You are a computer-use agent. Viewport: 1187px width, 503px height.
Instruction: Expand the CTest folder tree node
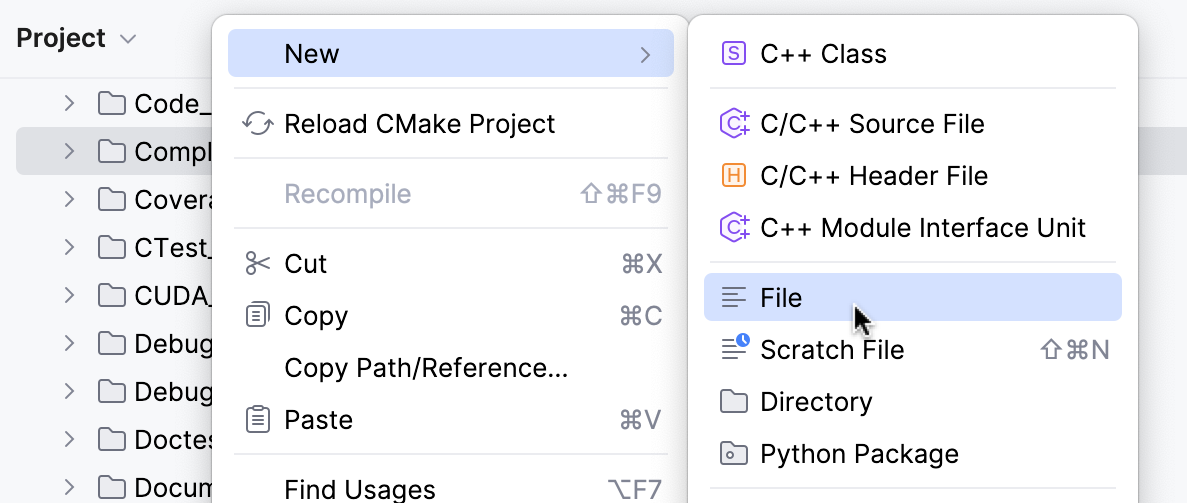tap(69, 247)
